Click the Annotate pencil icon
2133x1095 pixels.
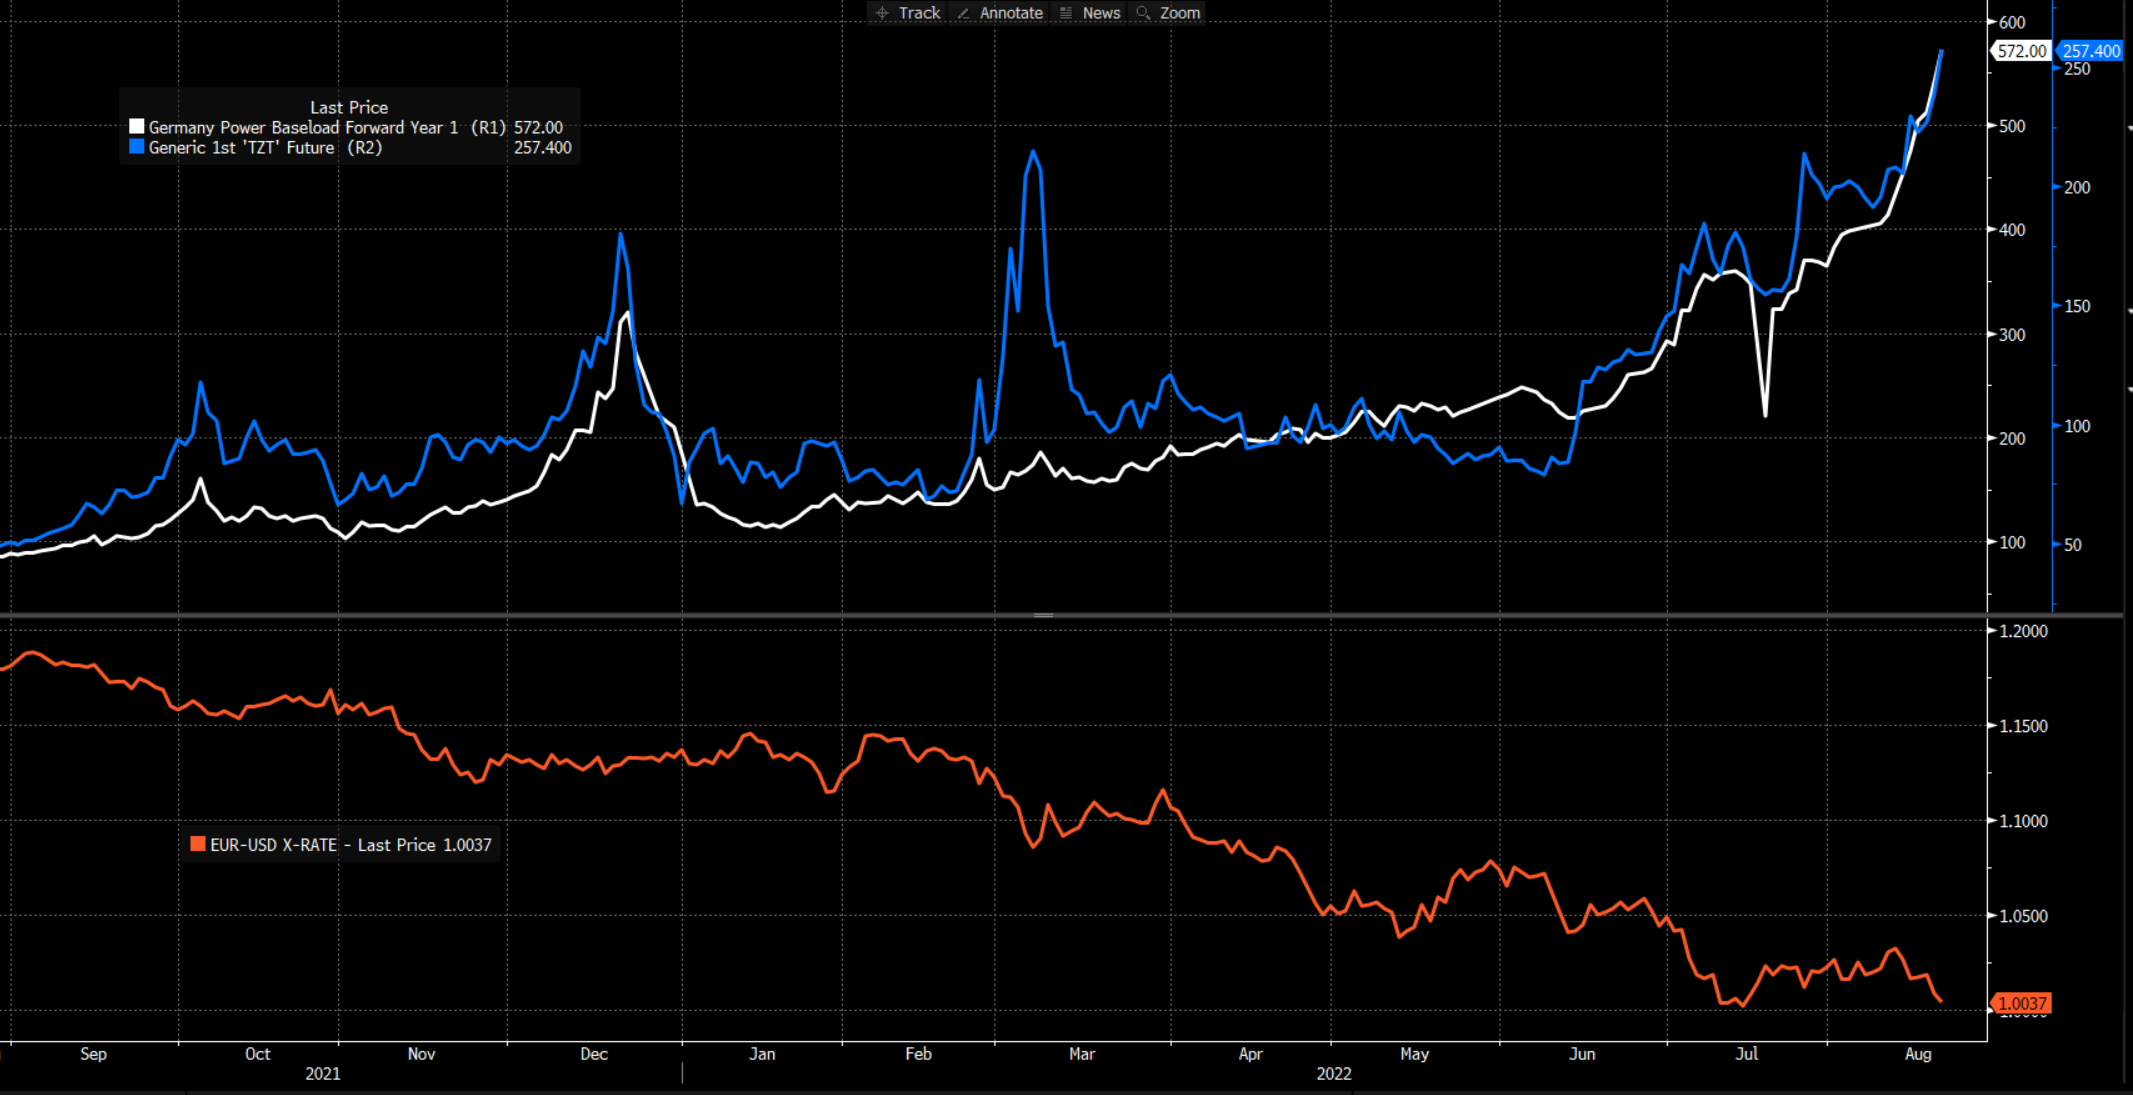(963, 13)
